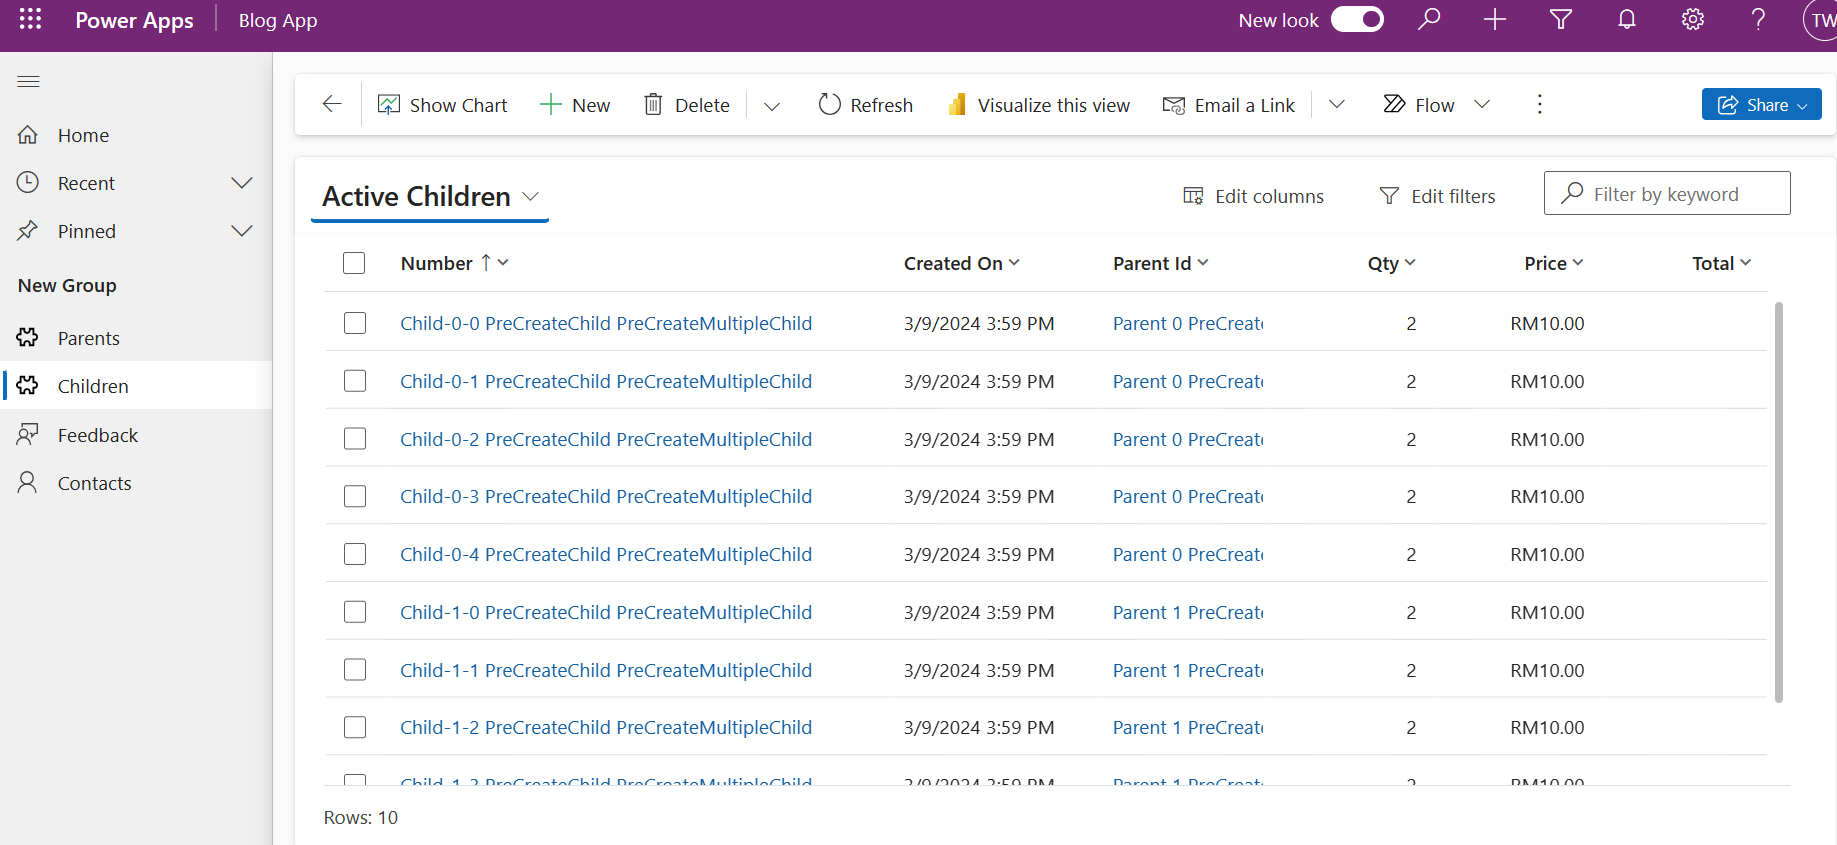Focus the Filter by keyword box
The height and width of the screenshot is (845, 1837).
pos(1667,193)
